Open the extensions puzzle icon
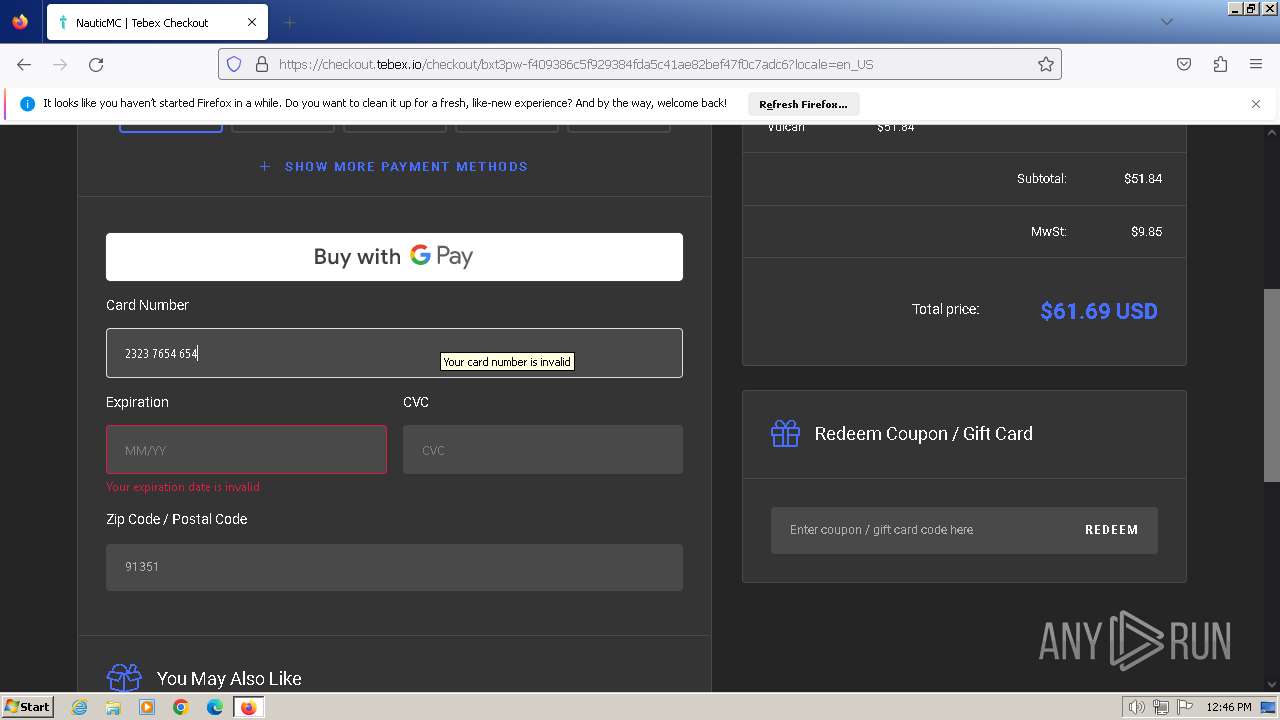The height and width of the screenshot is (720, 1280). click(1220, 64)
